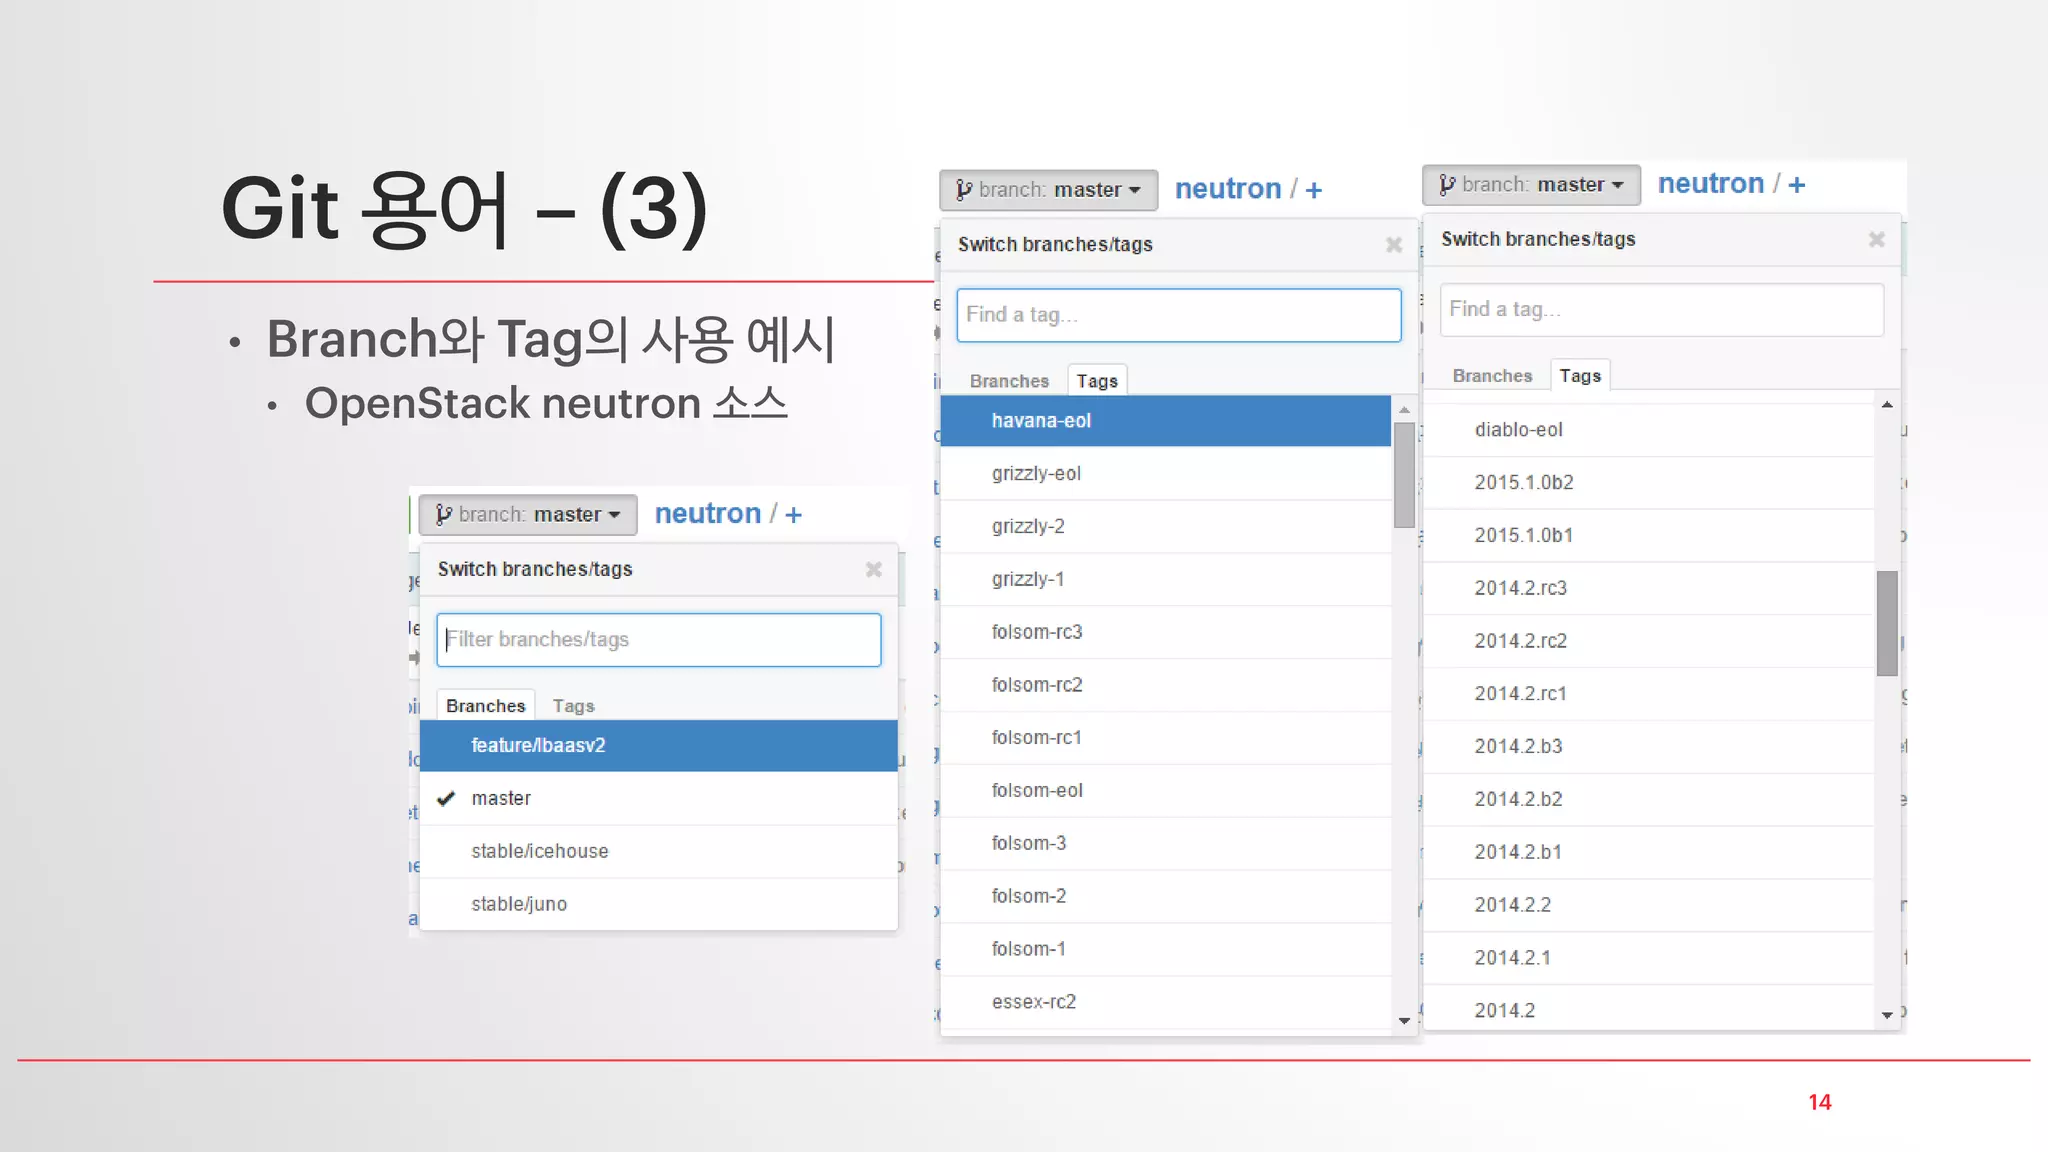
Task: Close the left Switch branches/tags popup
Action: coord(873,569)
